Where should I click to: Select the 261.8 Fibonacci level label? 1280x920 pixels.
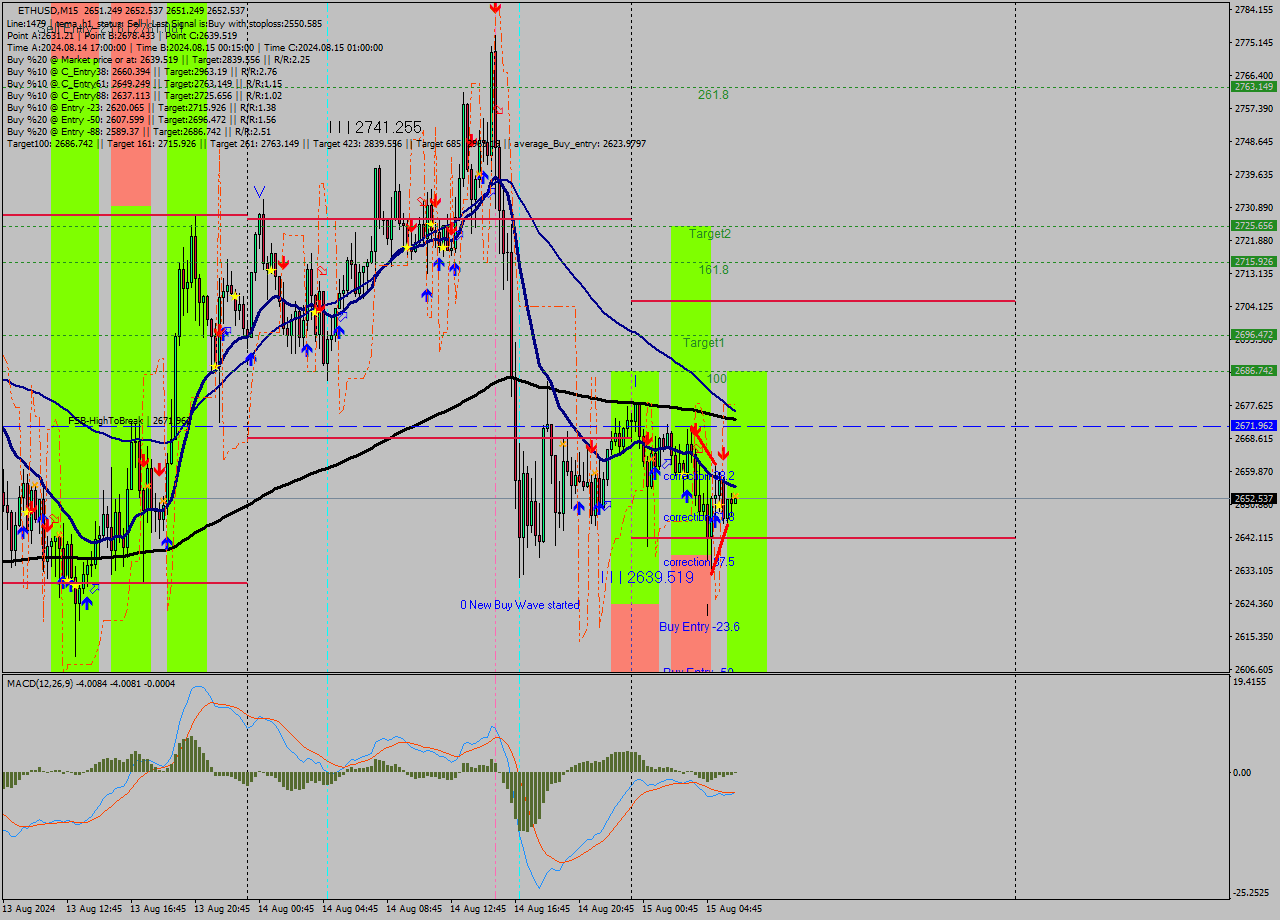(x=713, y=95)
